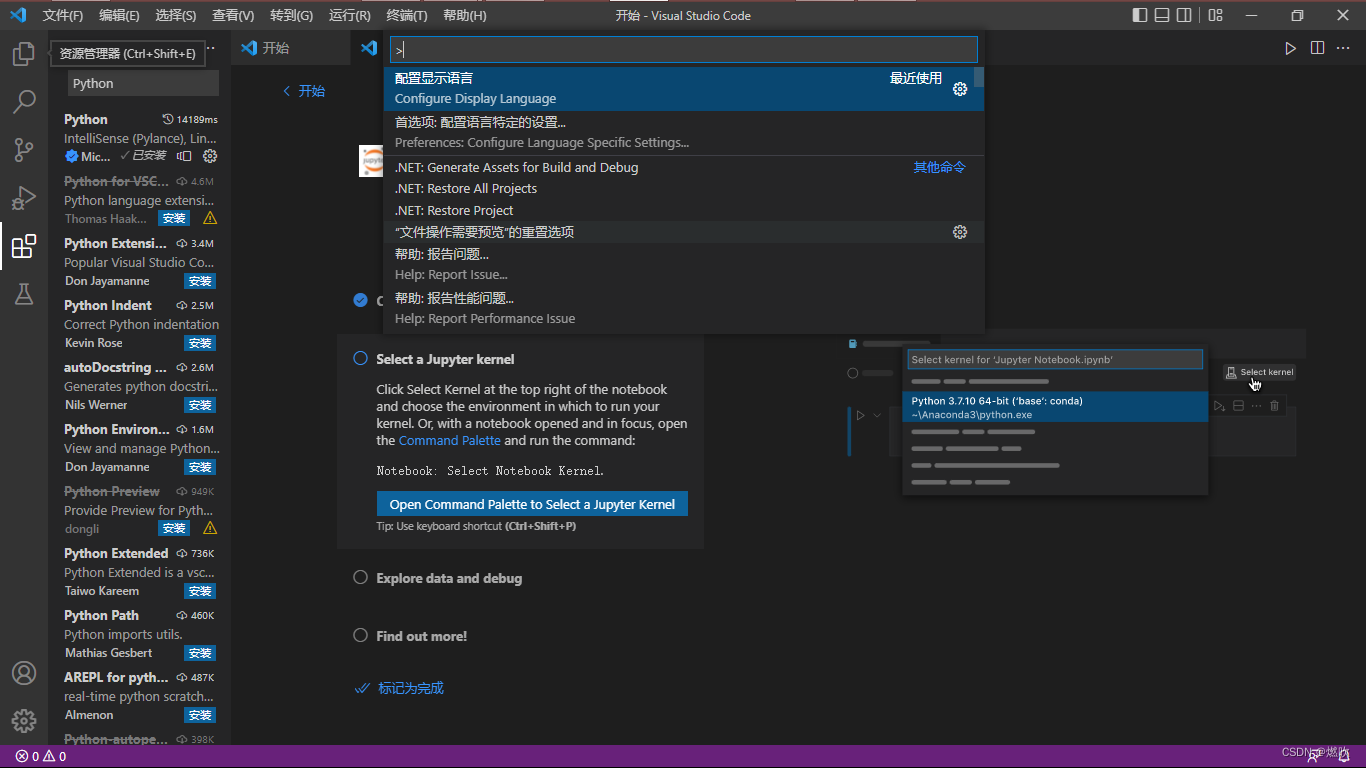The height and width of the screenshot is (768, 1366).
Task: Select the Search icon in activity bar
Action: pos(23,101)
